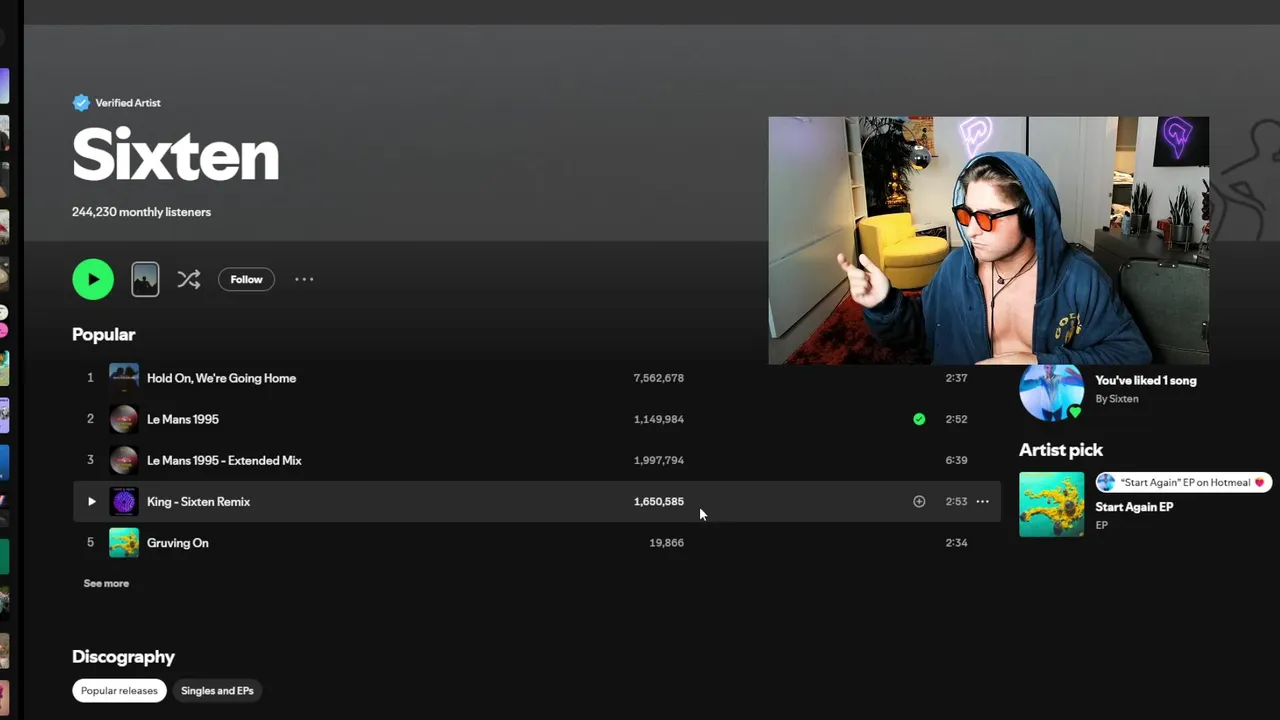Click the 244,230 monthly listeners text
The width and height of the screenshot is (1280, 720).
141,212
